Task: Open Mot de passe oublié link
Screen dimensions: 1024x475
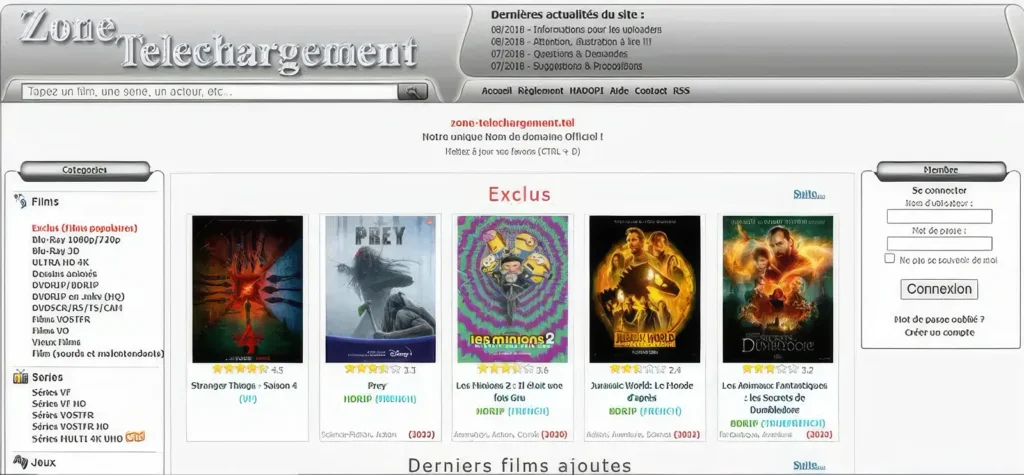Action: (939, 319)
